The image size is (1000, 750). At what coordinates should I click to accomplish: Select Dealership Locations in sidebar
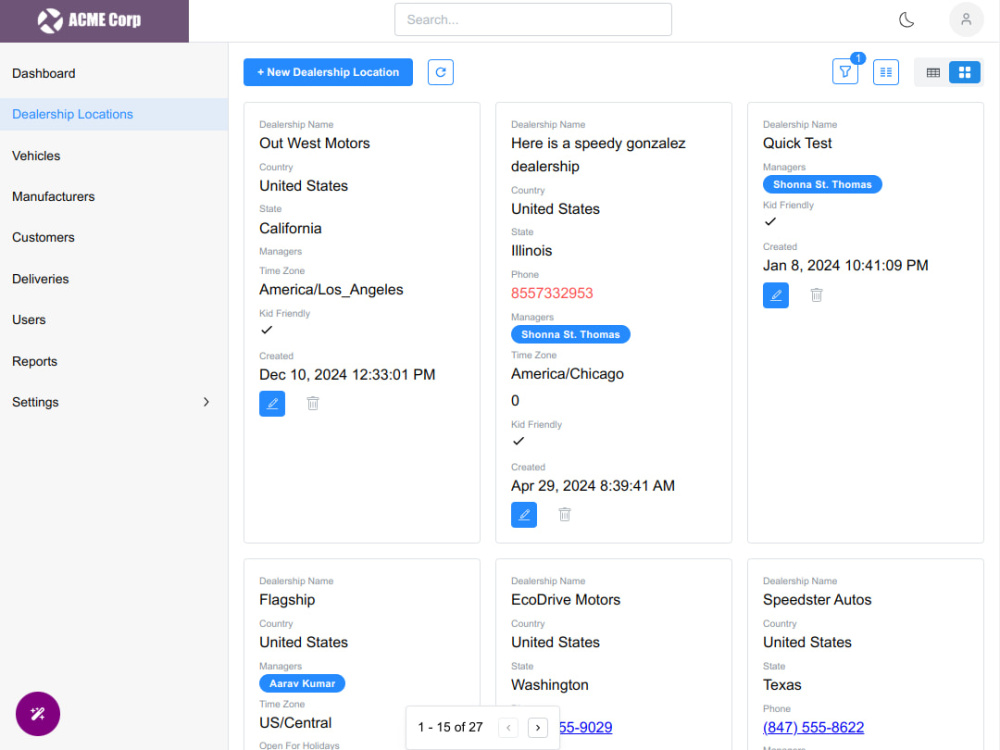[x=114, y=114]
